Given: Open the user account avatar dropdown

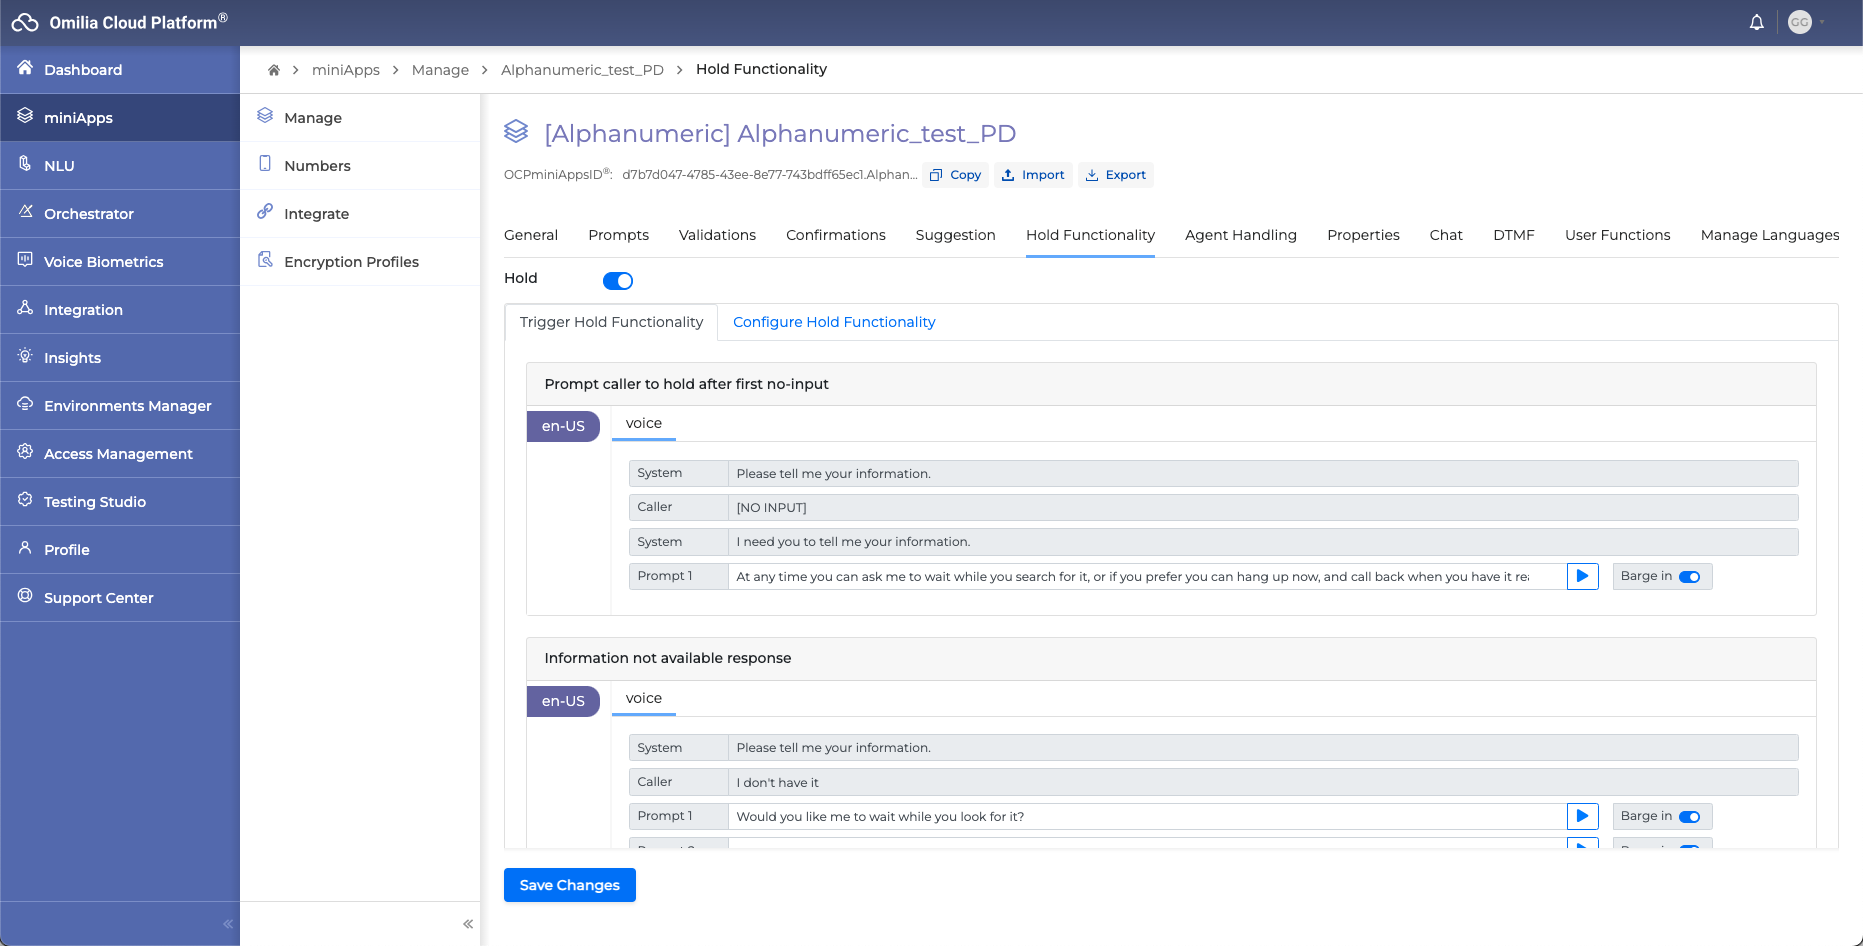Looking at the screenshot, I should [1801, 22].
